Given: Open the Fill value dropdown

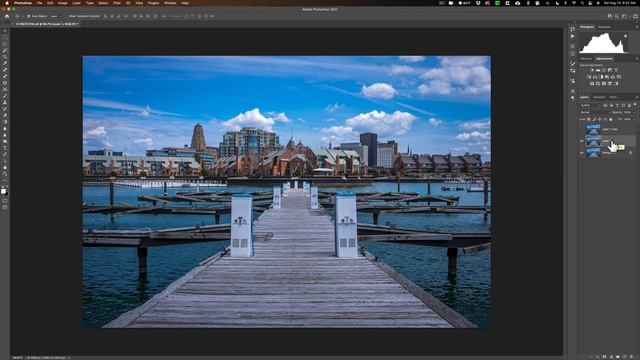Looking at the screenshot, I should (633, 119).
